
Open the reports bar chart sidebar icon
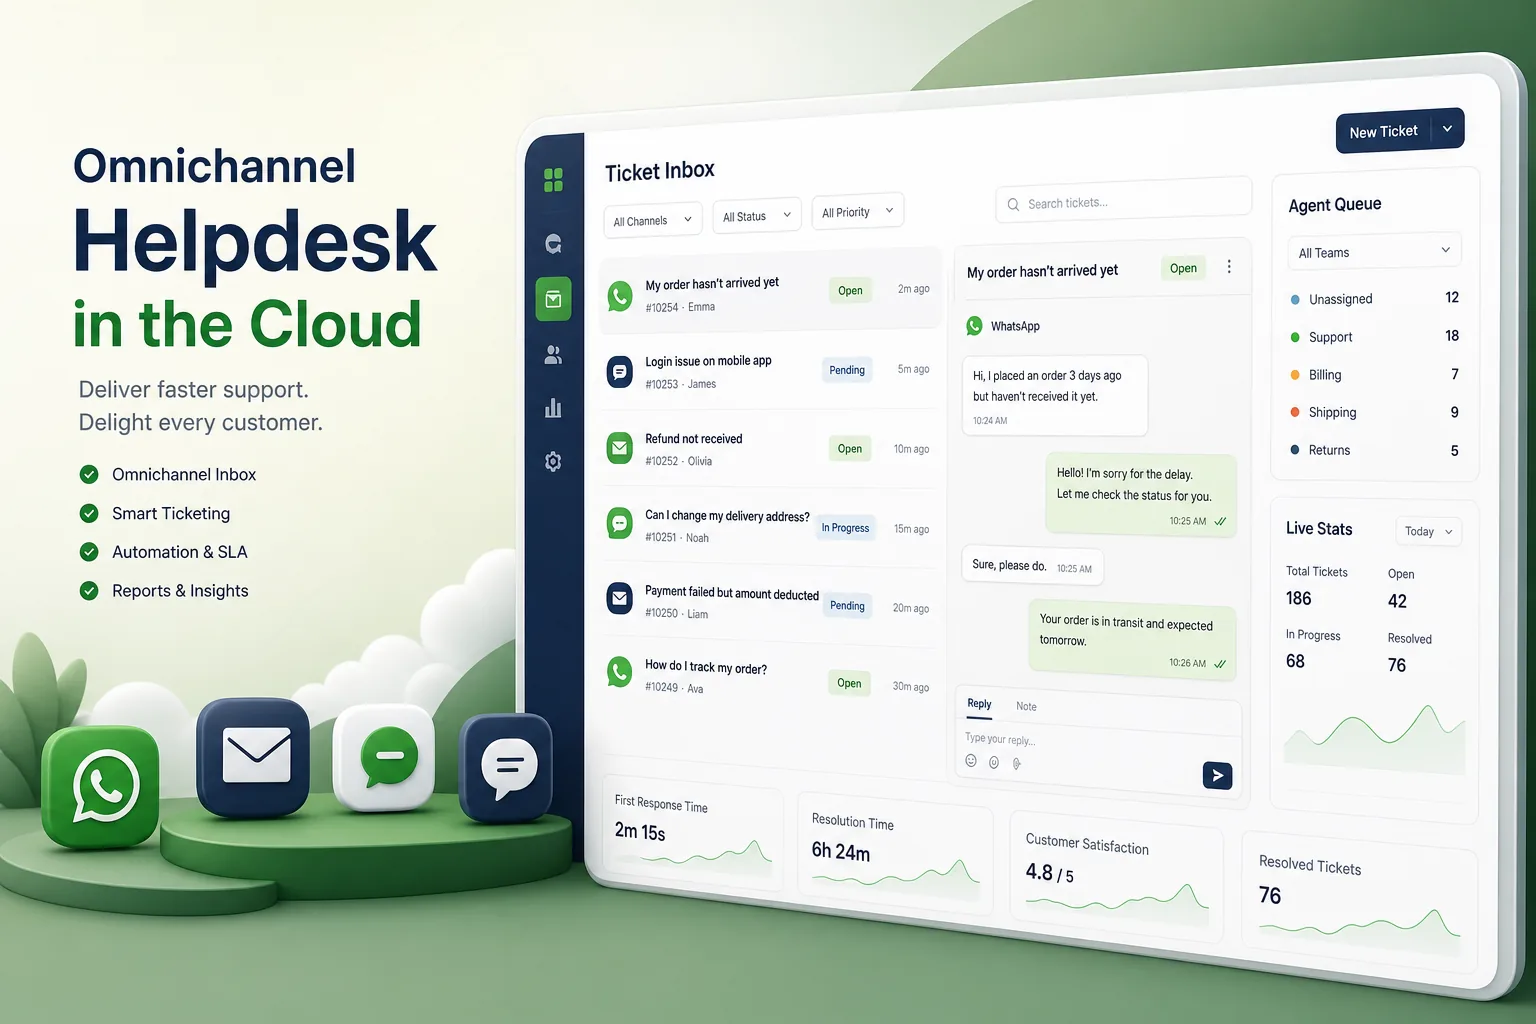tap(553, 407)
